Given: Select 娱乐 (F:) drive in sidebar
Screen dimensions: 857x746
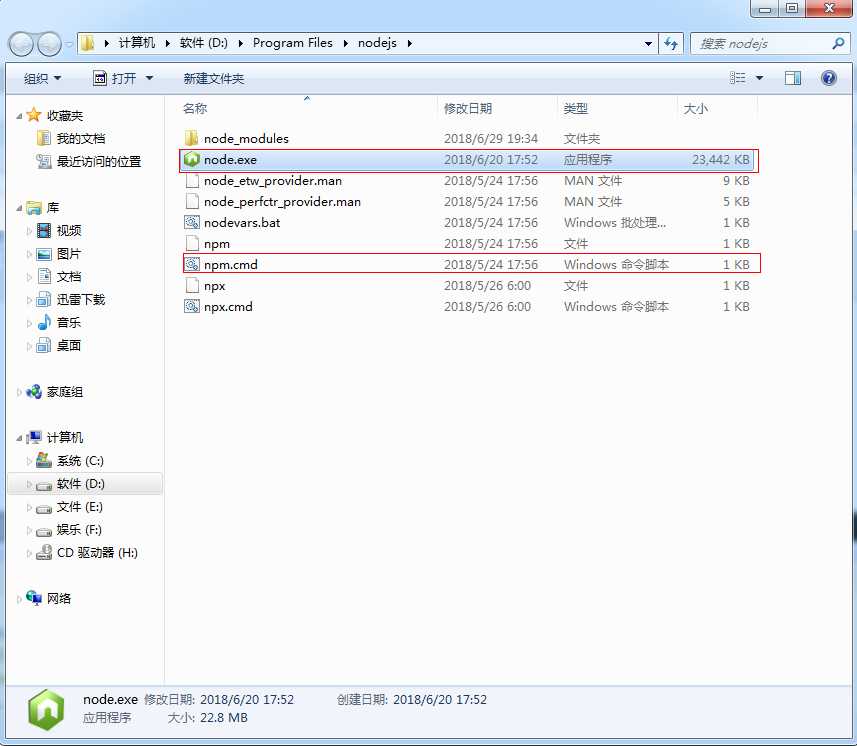Looking at the screenshot, I should click(x=79, y=530).
